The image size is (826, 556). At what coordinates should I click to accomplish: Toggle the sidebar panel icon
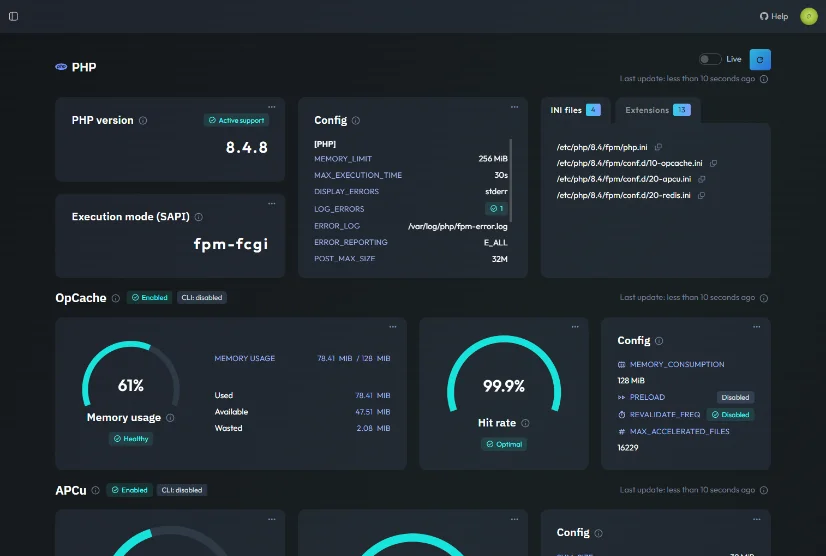(14, 16)
